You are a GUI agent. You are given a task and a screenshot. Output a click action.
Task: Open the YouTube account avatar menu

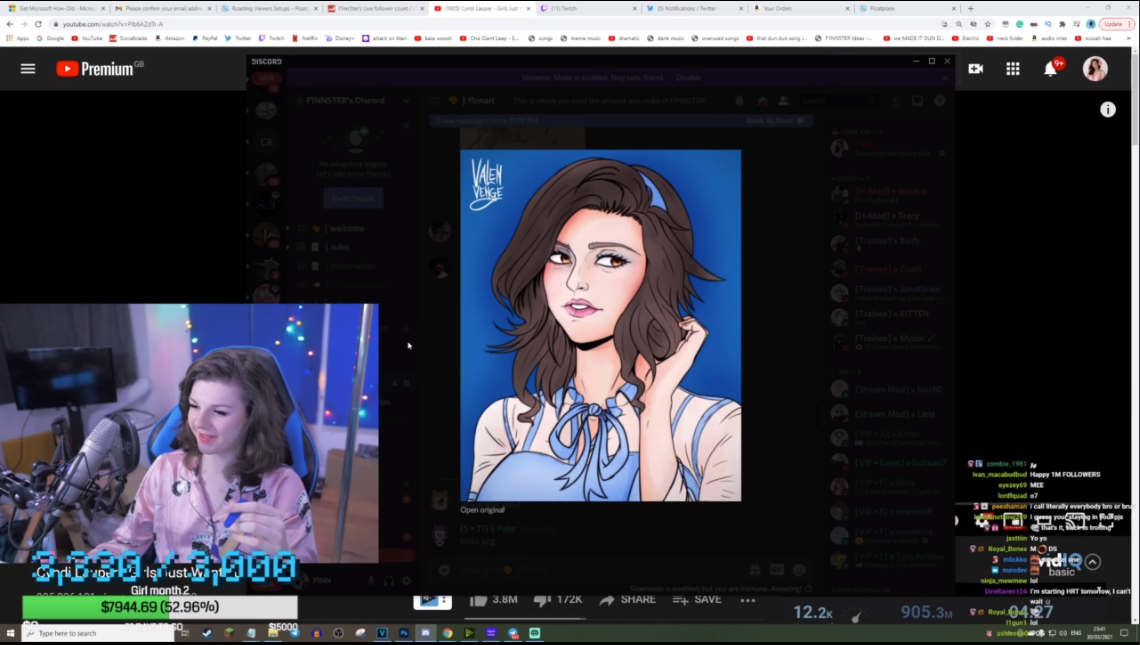click(x=1095, y=69)
